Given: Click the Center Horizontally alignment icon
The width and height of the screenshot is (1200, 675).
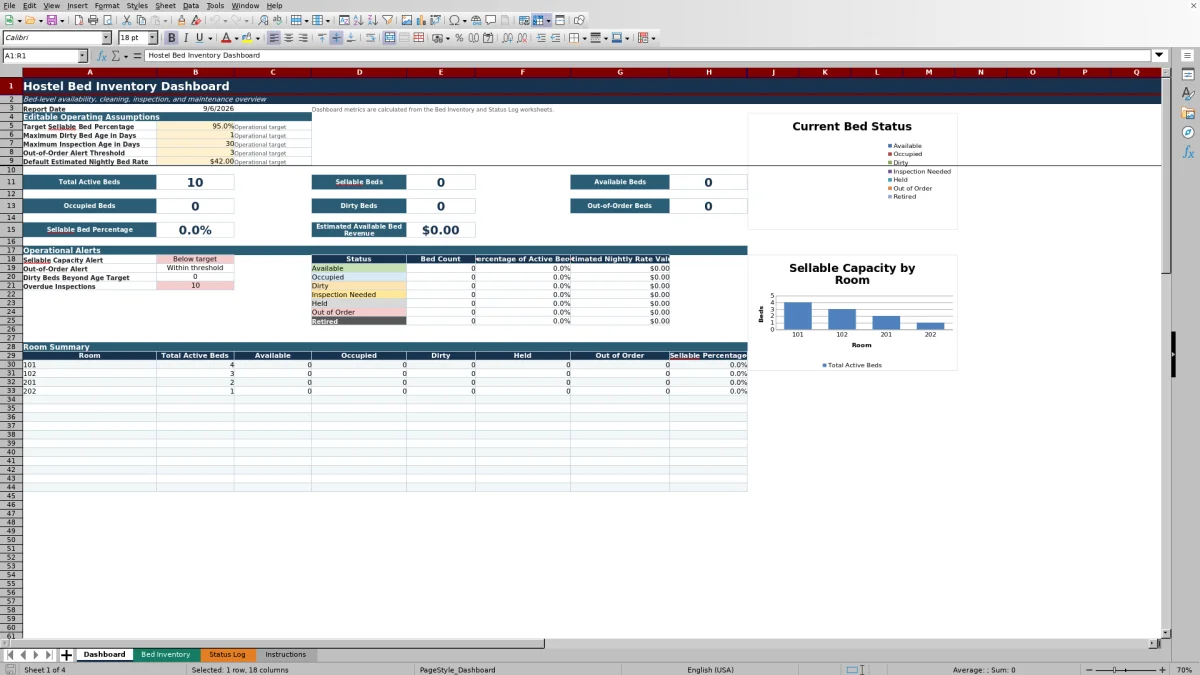Looking at the screenshot, I should tap(288, 38).
